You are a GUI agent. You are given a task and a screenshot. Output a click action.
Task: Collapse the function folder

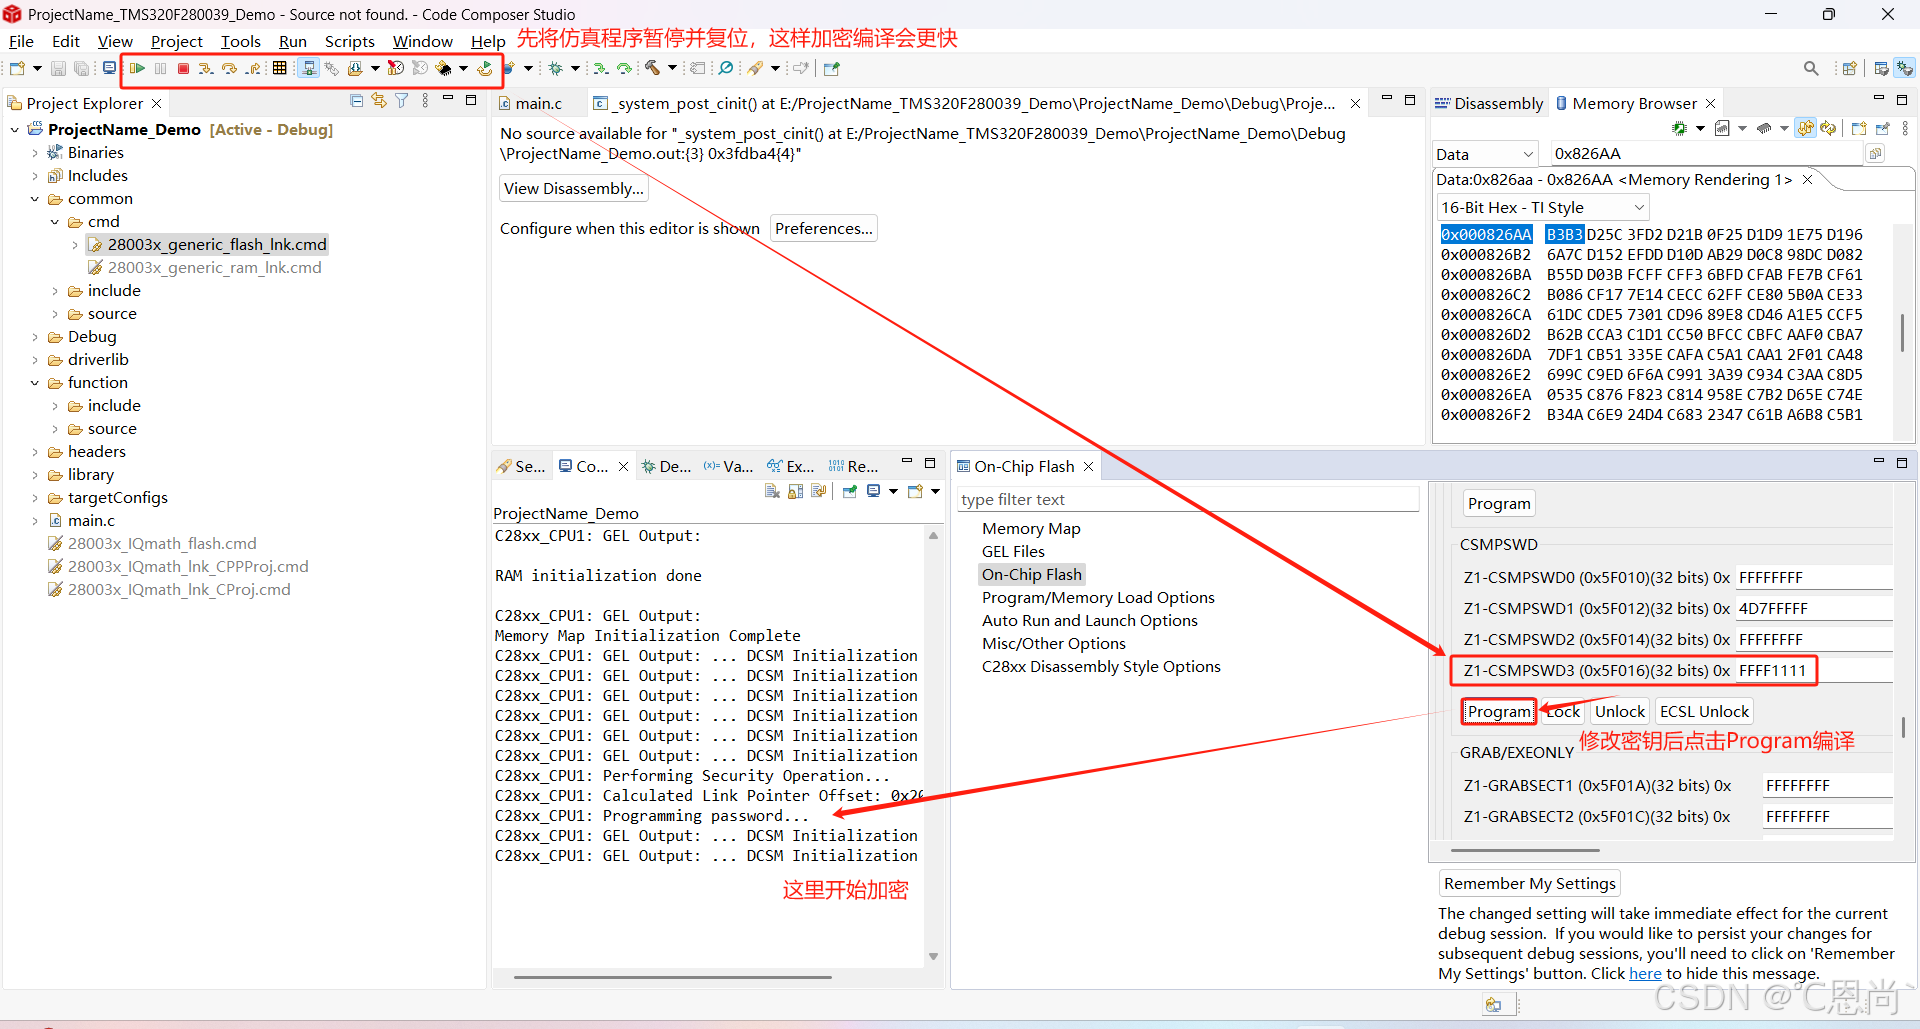click(x=35, y=383)
